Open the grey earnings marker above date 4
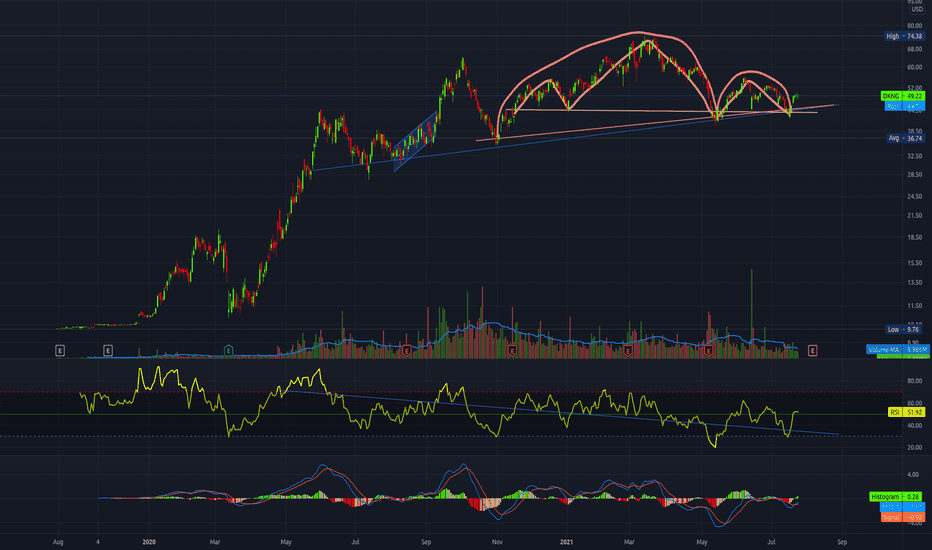The width and height of the screenshot is (932, 550). 108,351
